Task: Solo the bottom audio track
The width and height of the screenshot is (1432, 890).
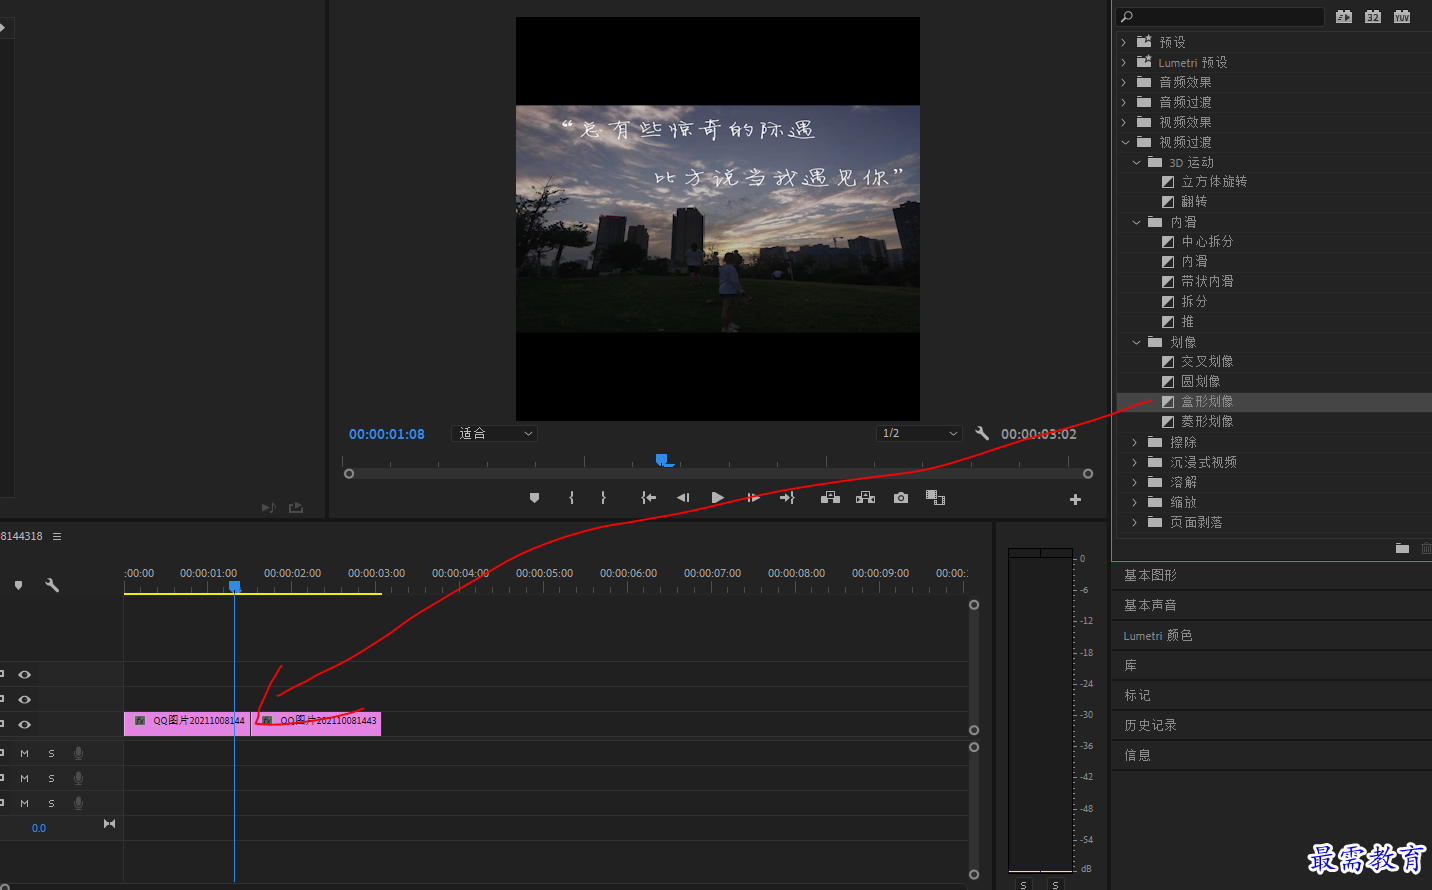Action: click(x=51, y=803)
